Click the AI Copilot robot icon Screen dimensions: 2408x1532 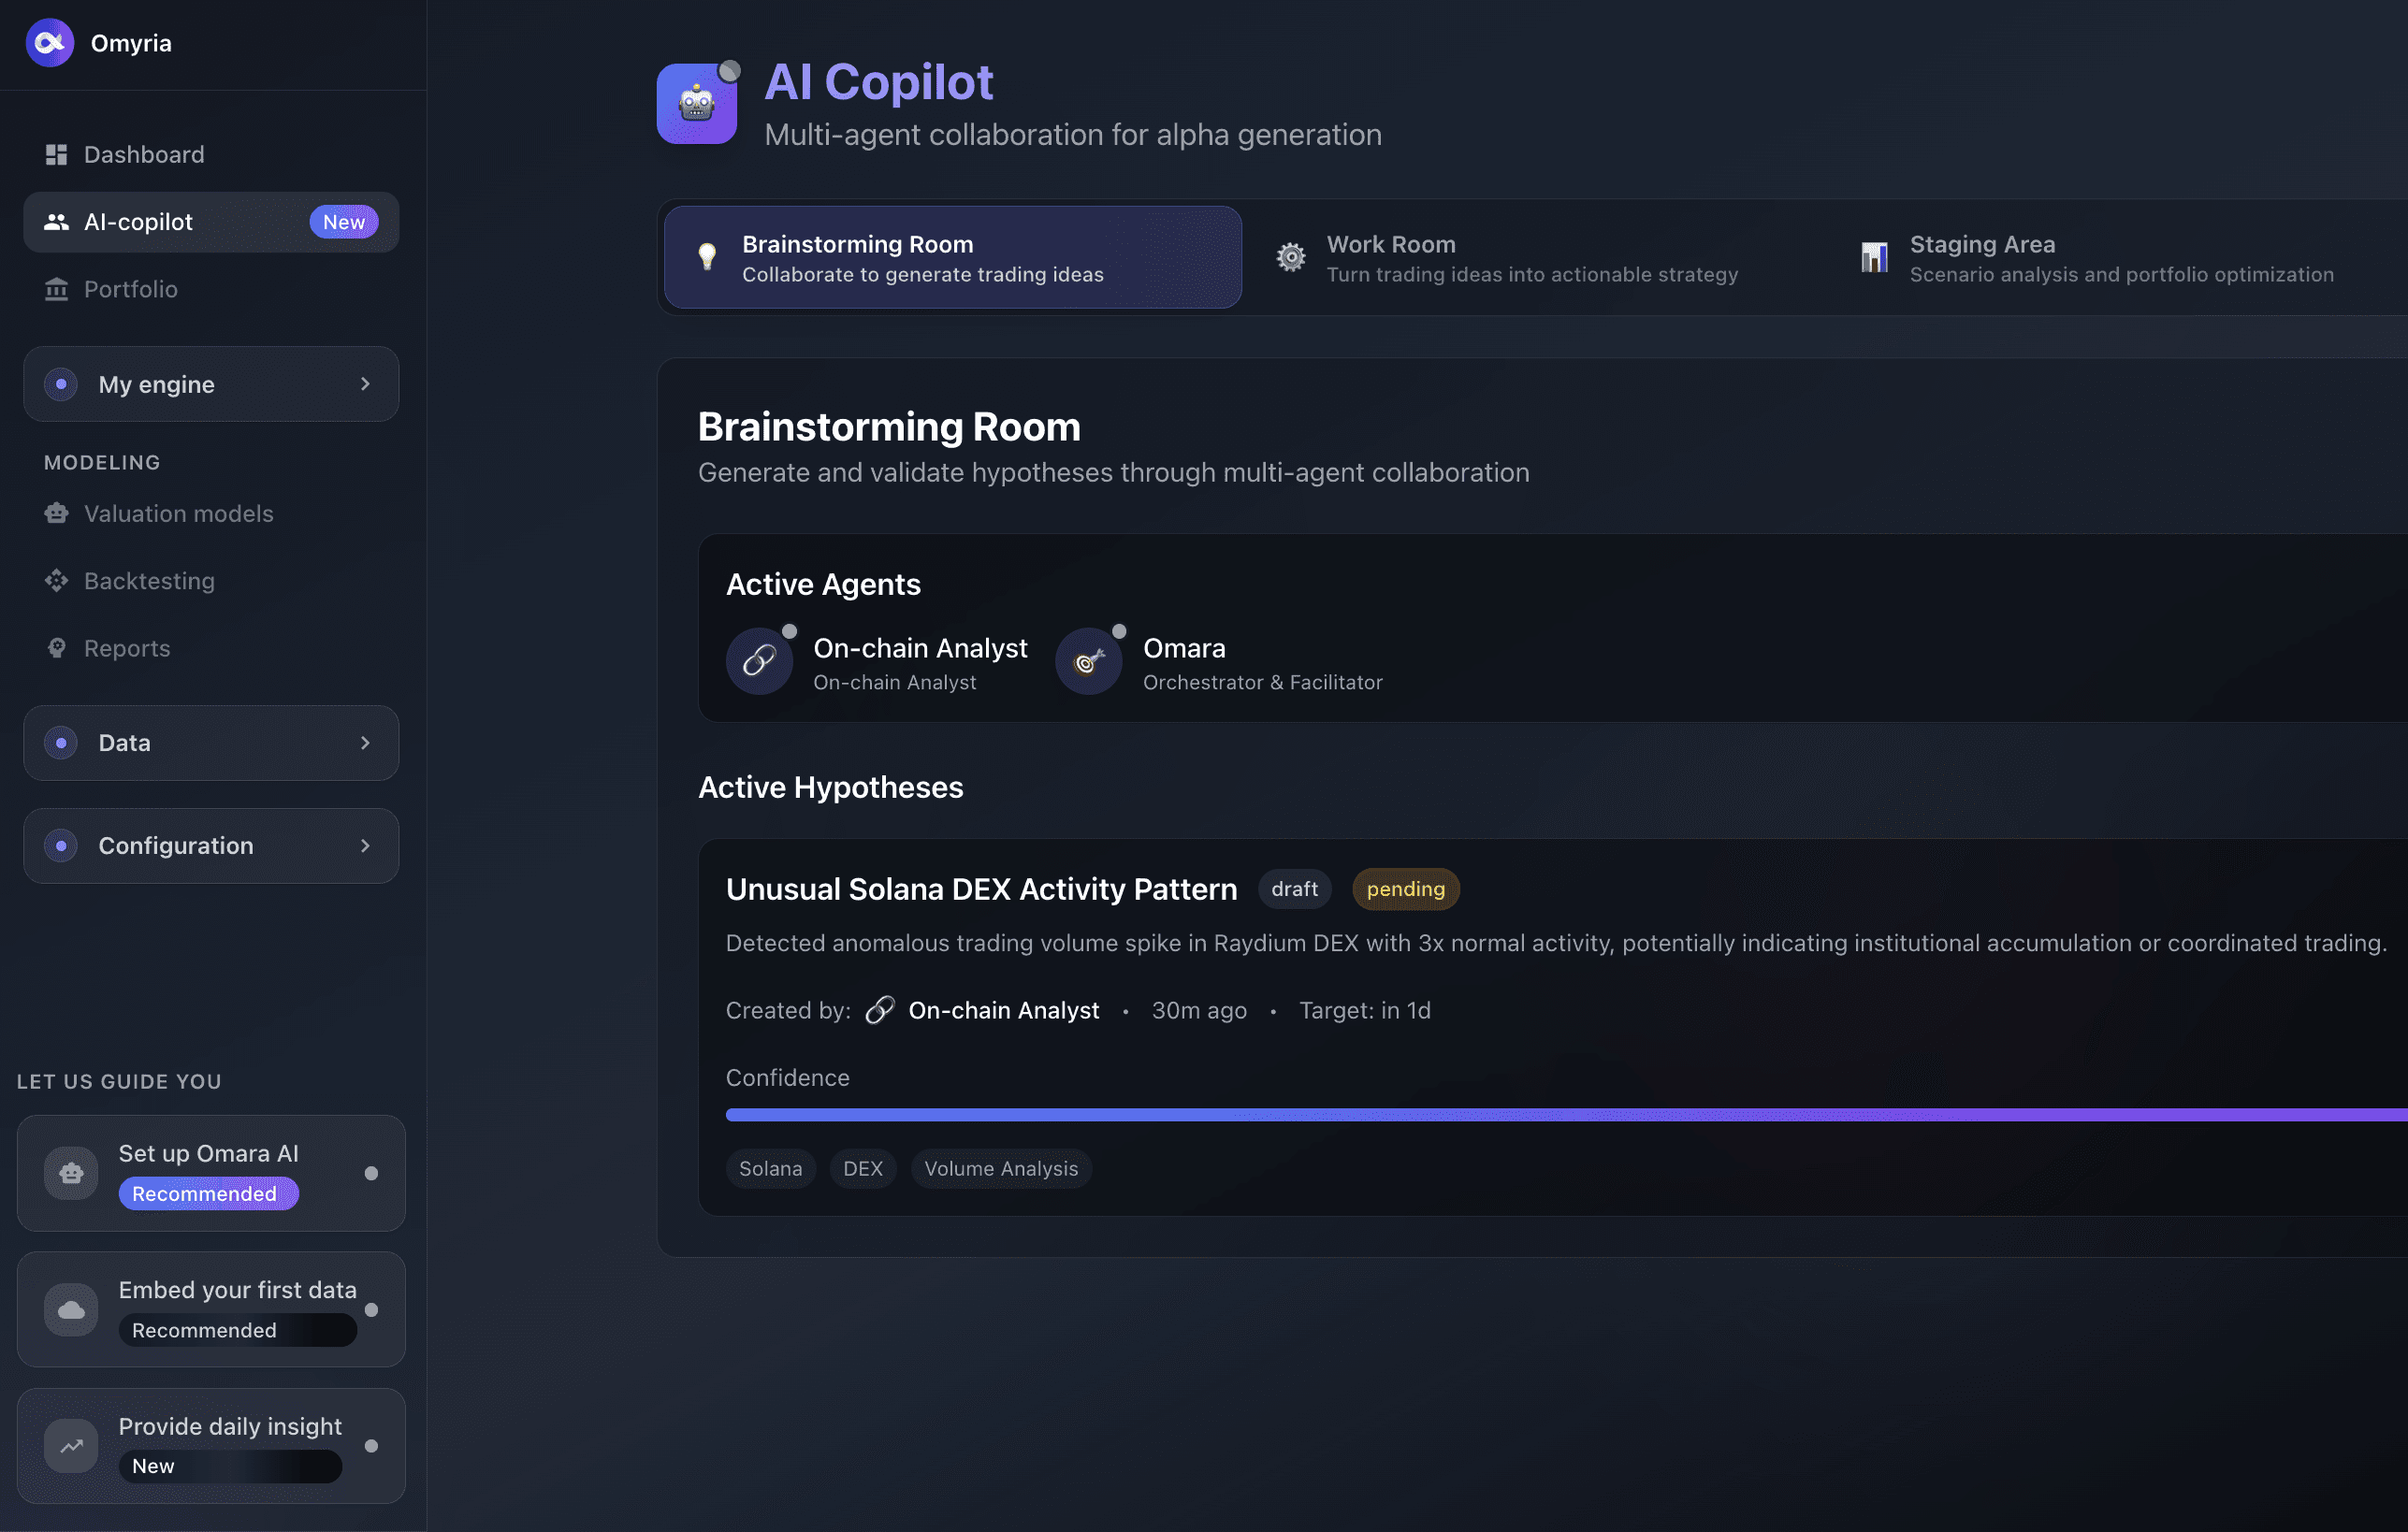pos(696,104)
